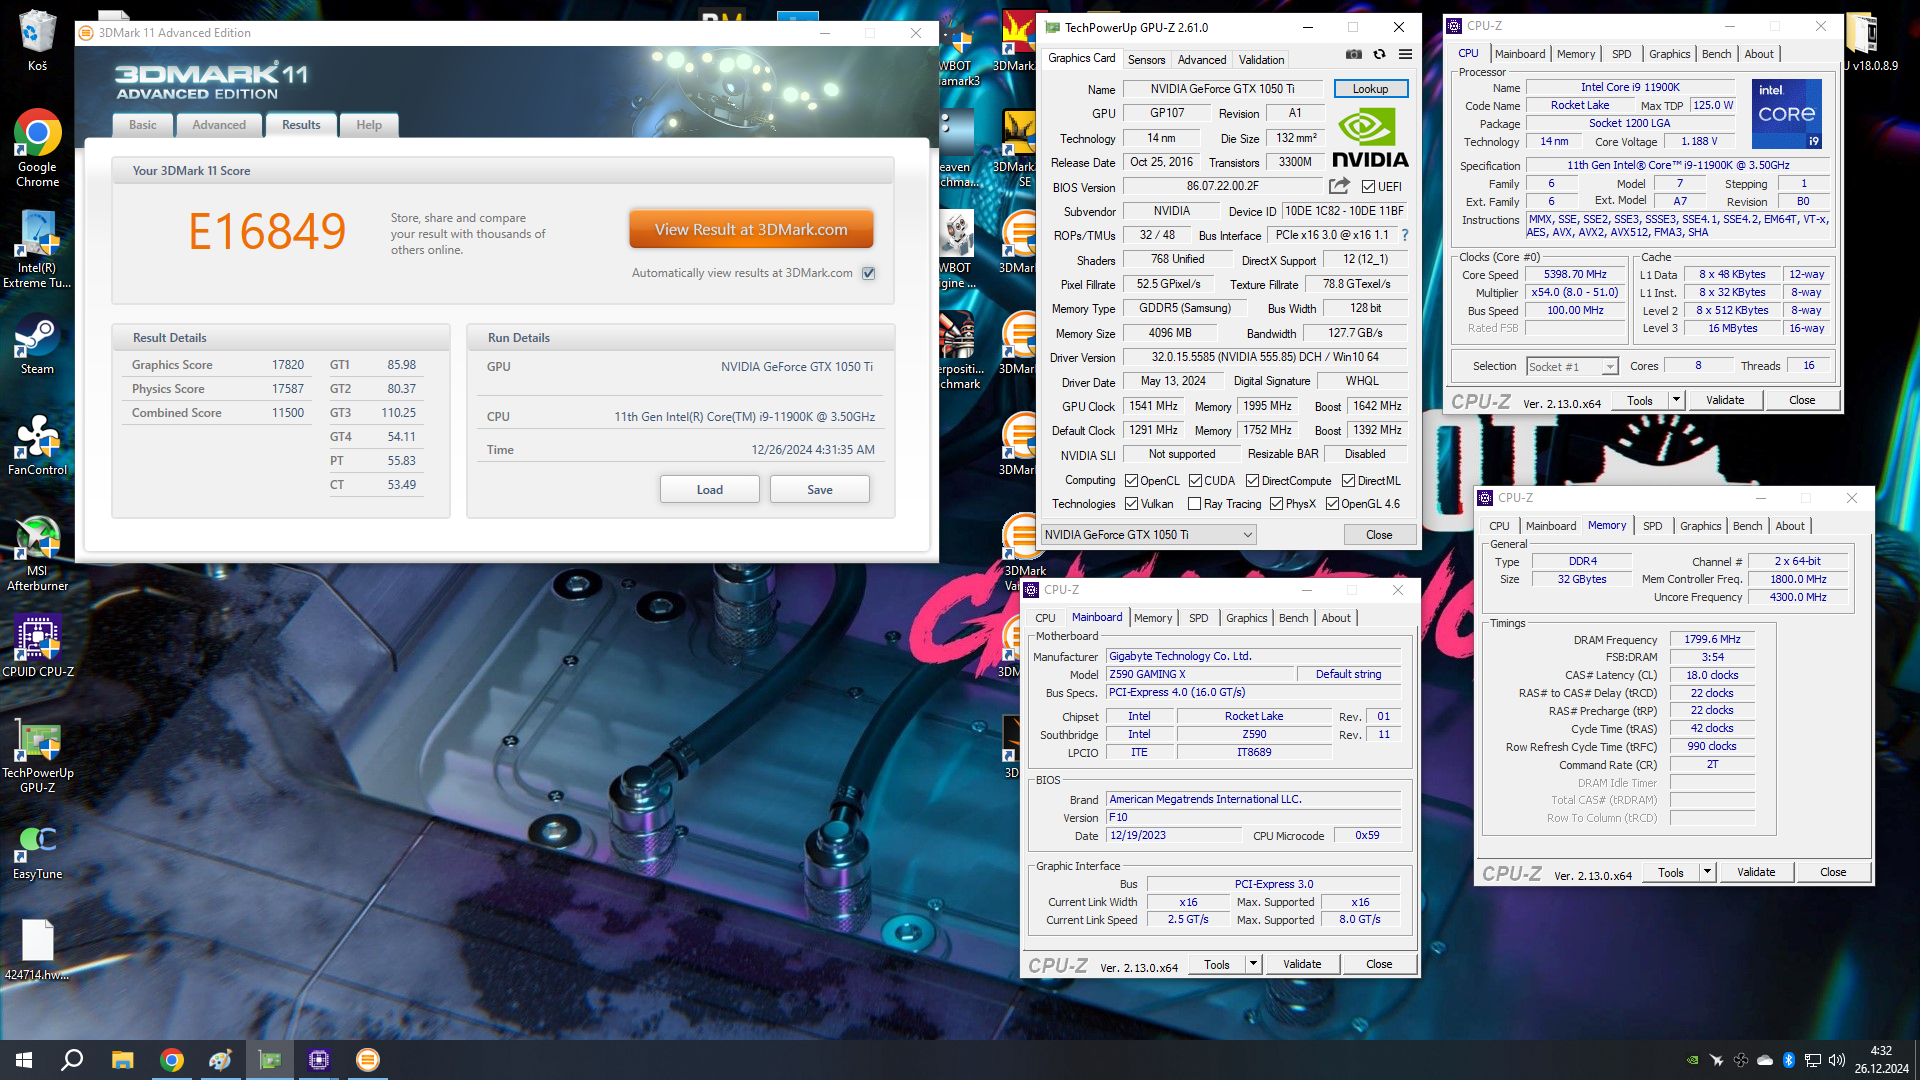Switch to Advanced tab in 3DMark 11
This screenshot has width=1920, height=1080.
click(x=219, y=125)
